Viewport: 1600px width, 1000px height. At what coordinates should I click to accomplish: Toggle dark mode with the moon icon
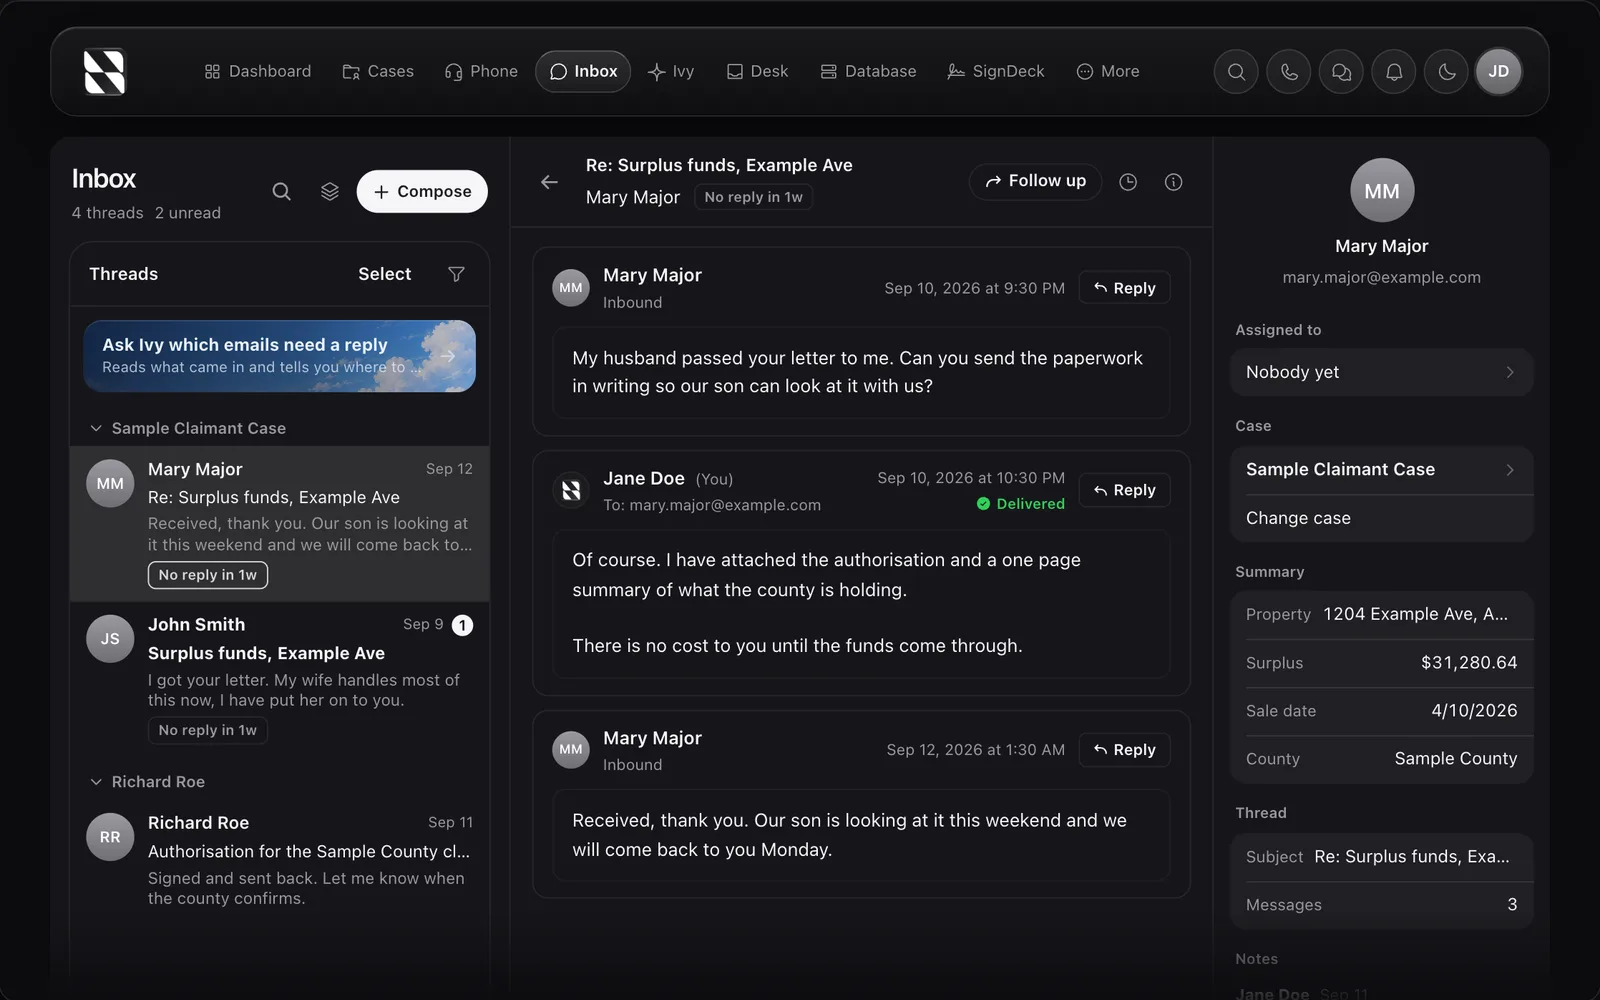[x=1446, y=72]
